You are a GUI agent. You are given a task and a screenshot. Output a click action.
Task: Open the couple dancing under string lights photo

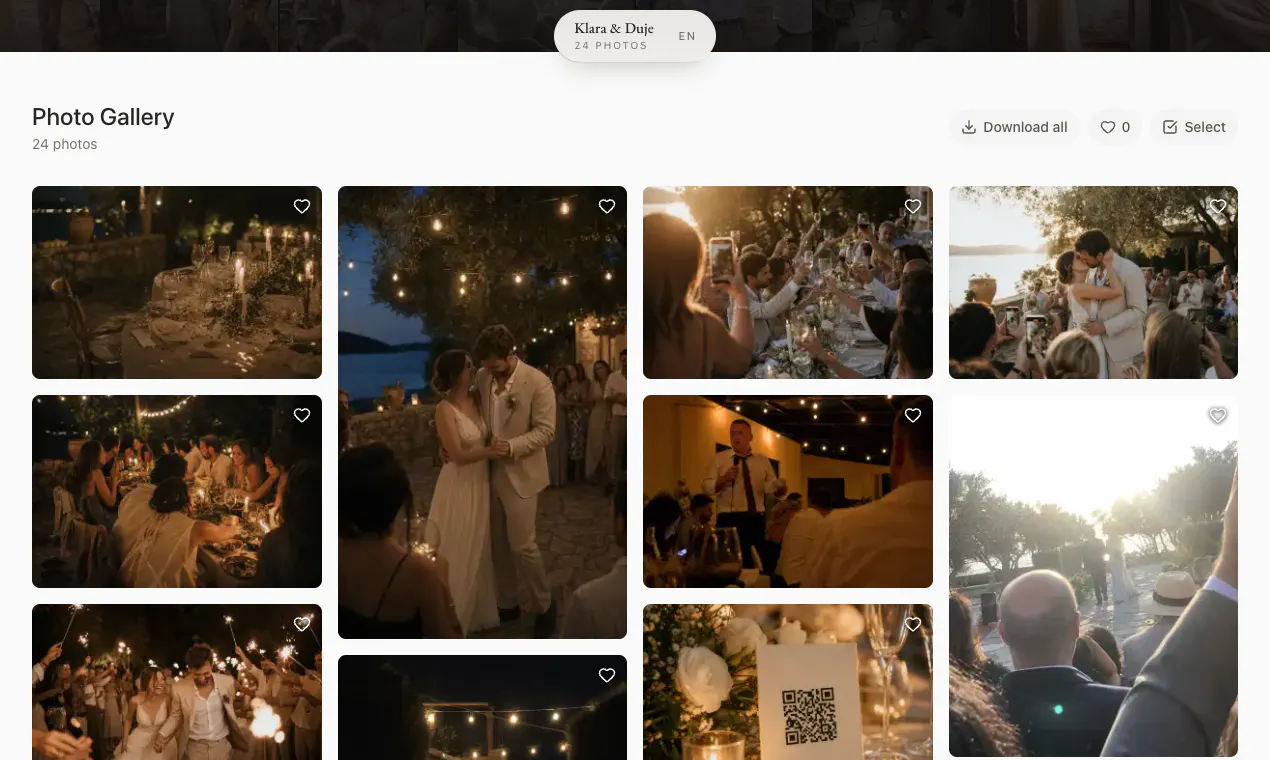point(482,412)
